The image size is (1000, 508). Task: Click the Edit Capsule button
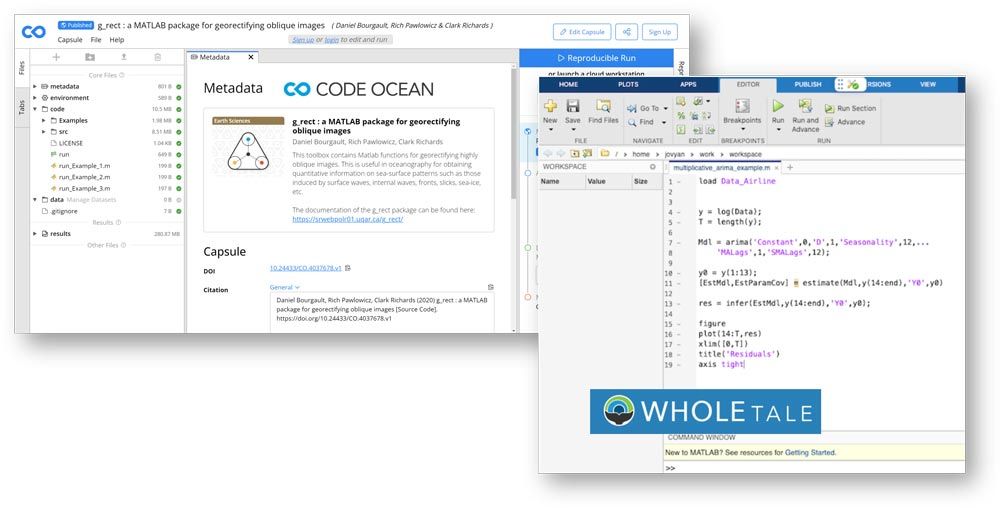point(581,32)
